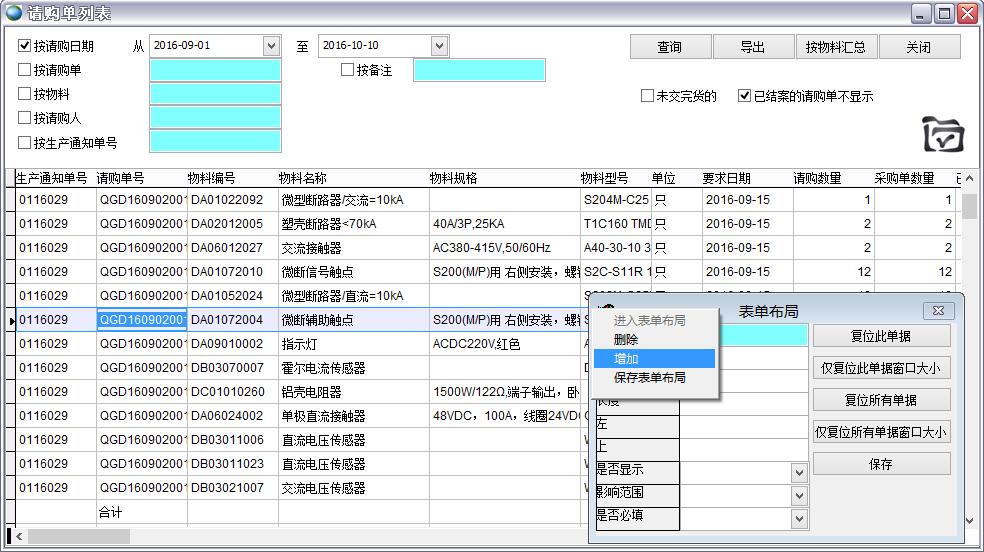984x552 pixels.
Task: Enable the 按请购单 filter checkbox
Action: 25,70
